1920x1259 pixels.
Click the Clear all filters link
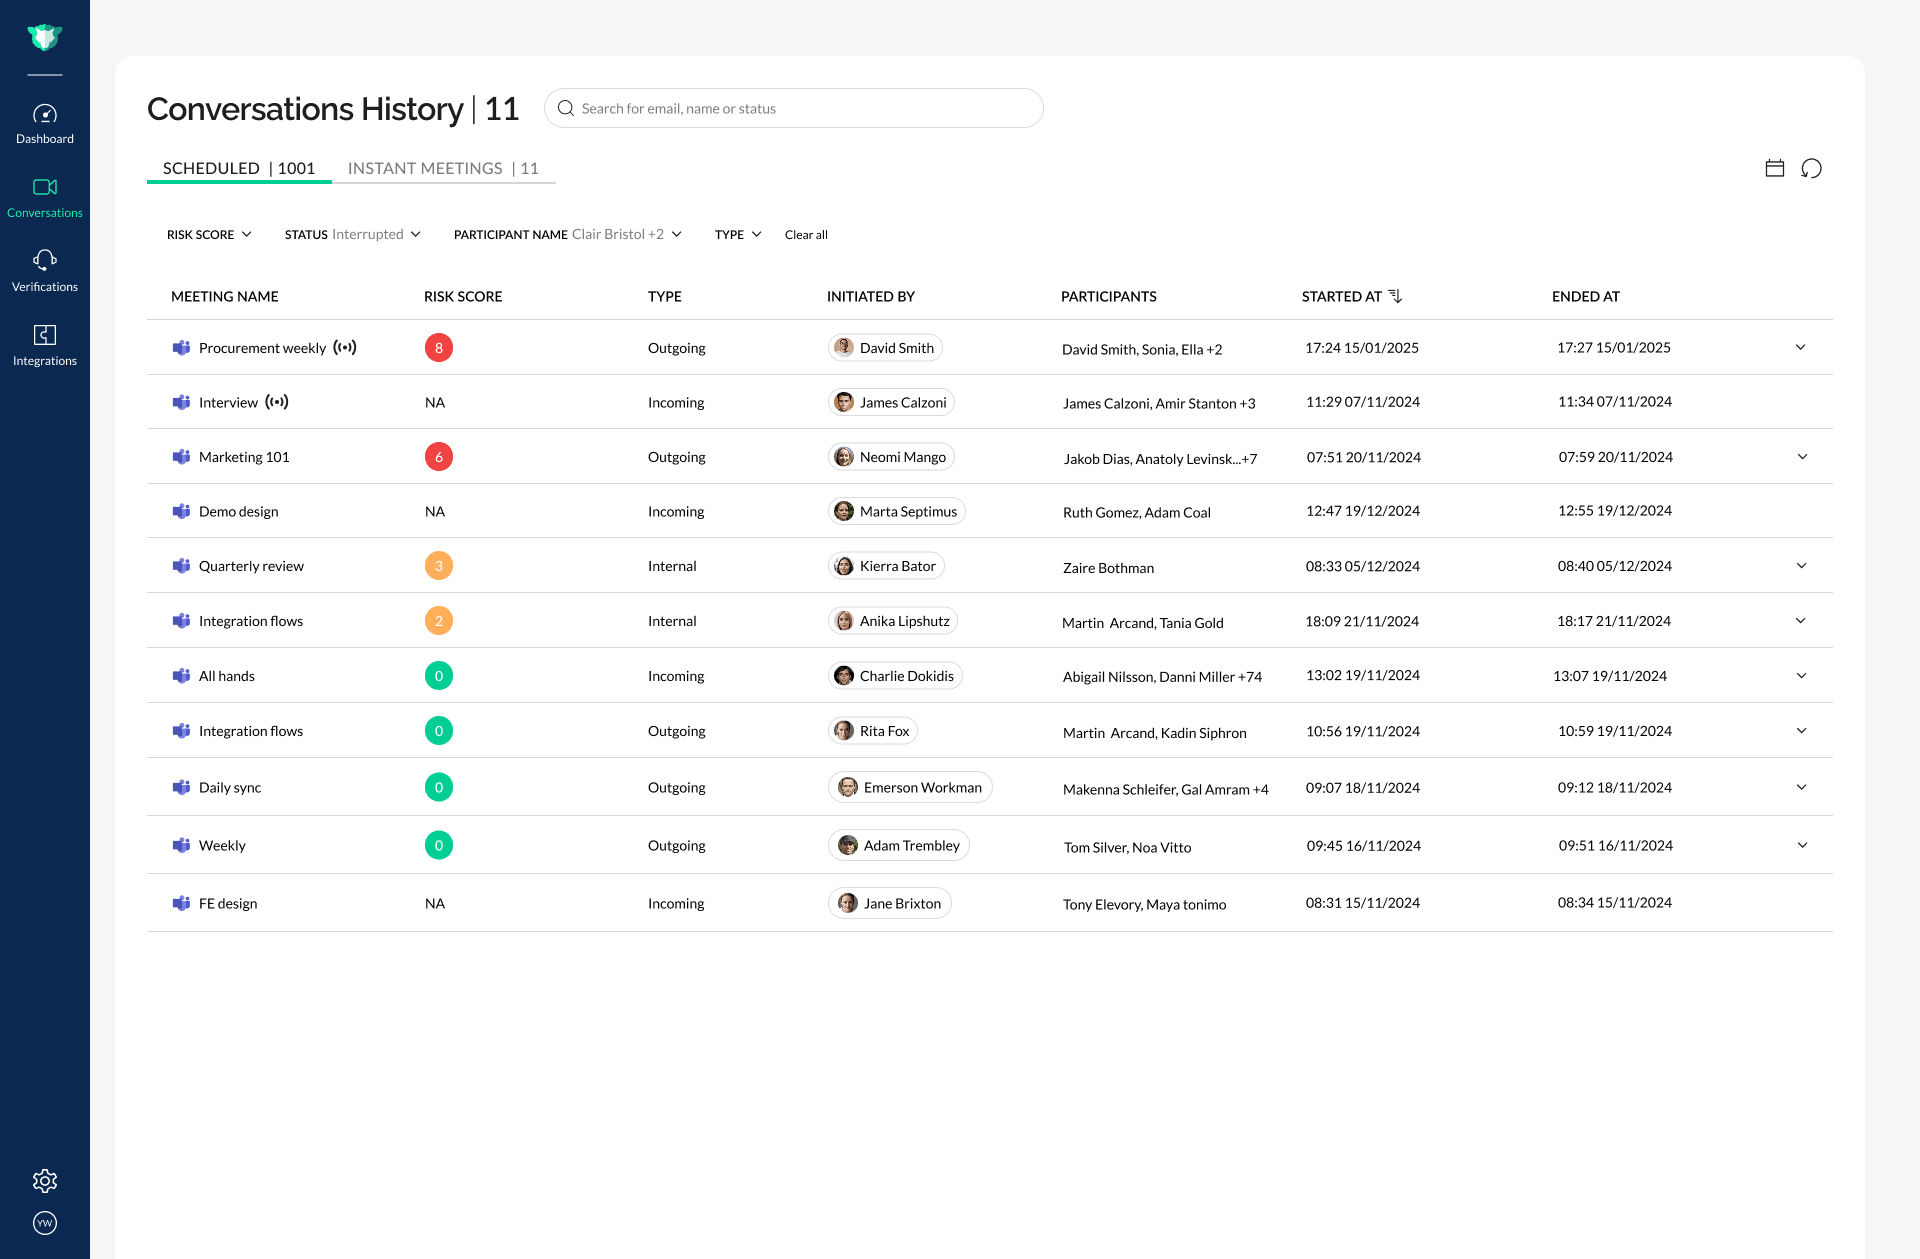click(806, 235)
